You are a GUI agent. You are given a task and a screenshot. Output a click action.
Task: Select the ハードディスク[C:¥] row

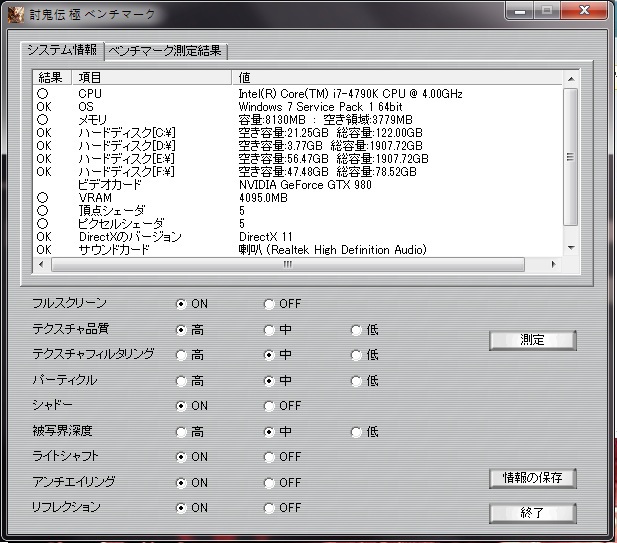click(298, 133)
